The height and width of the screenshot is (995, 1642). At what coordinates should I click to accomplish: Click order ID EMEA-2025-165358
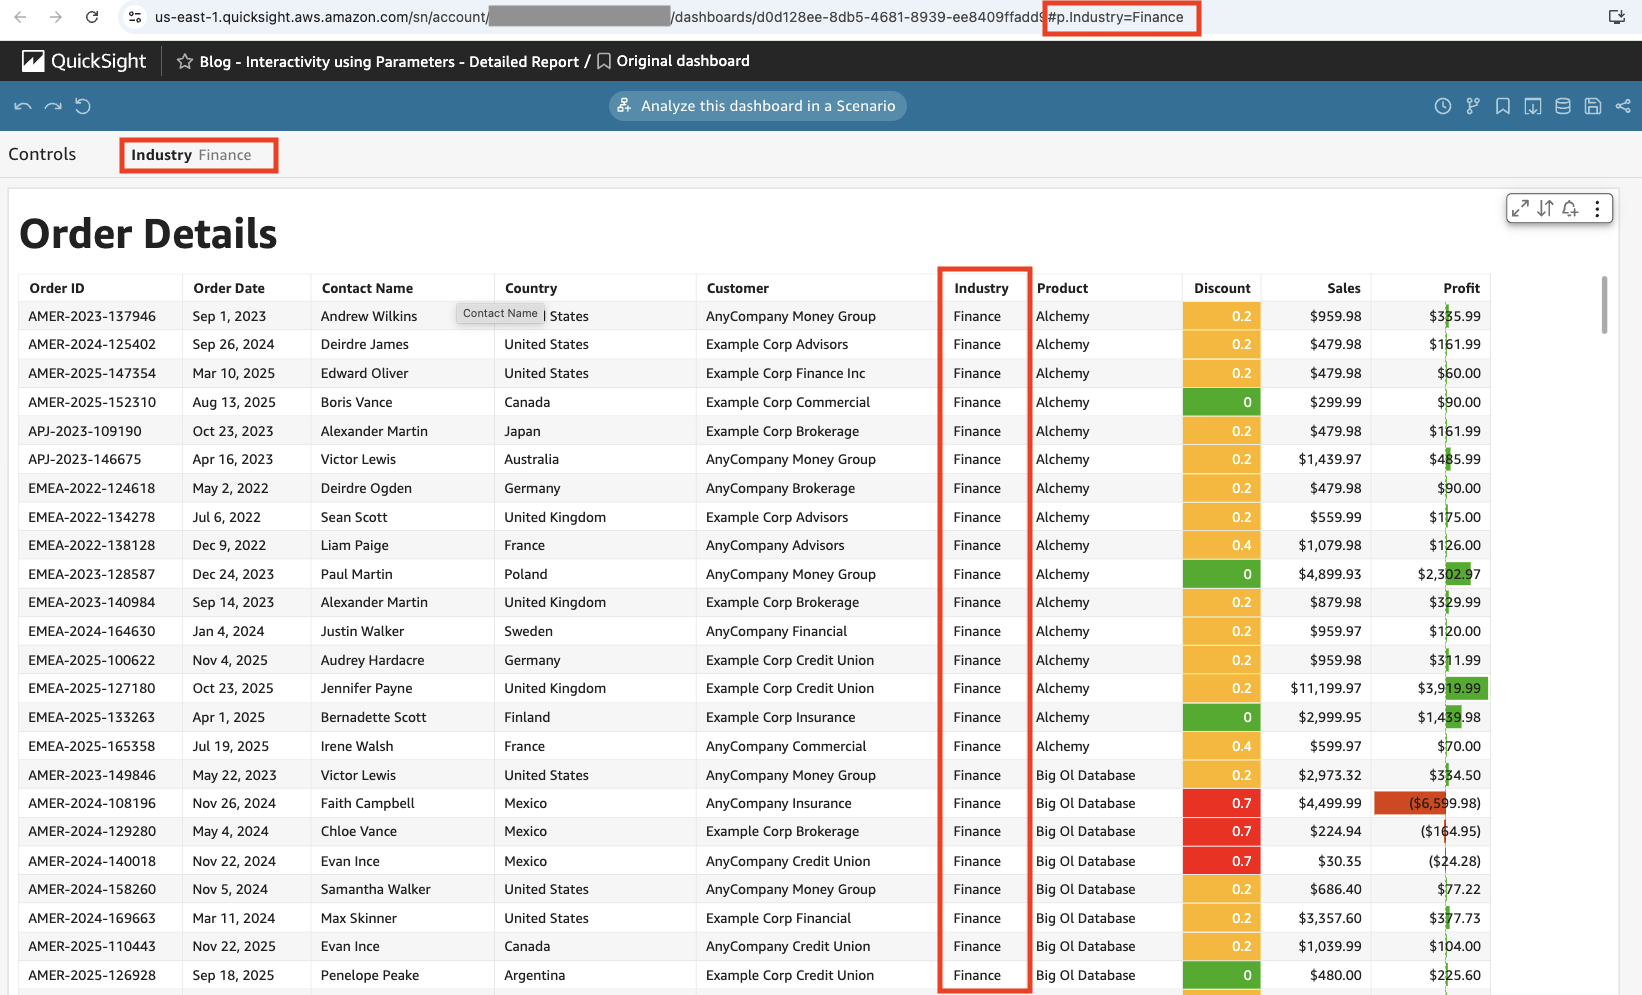pos(92,746)
